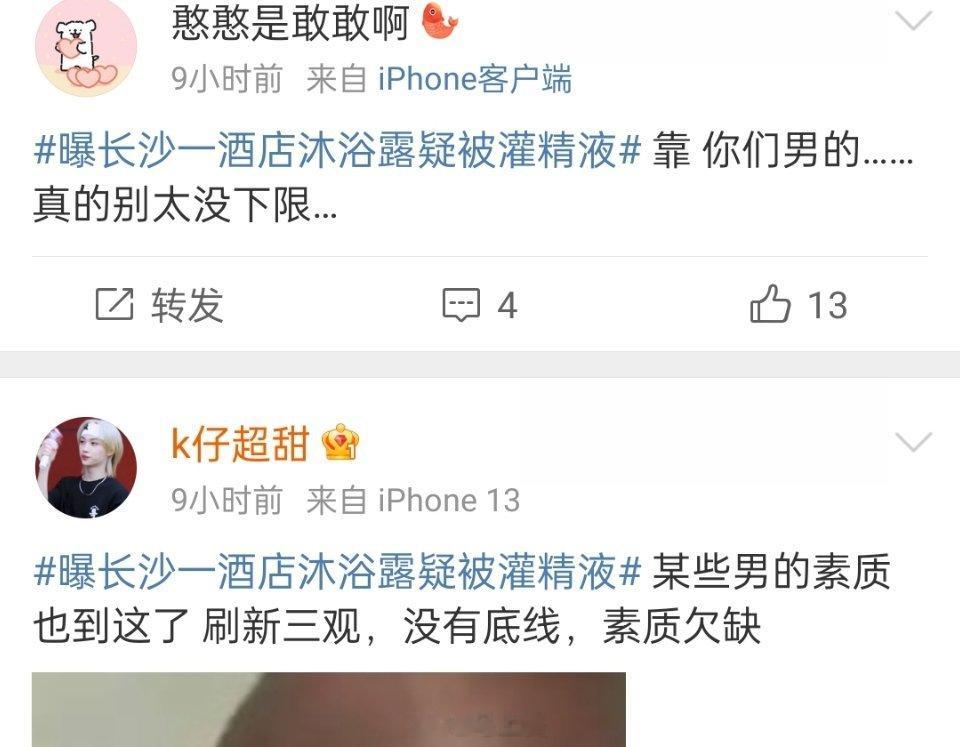Tap the red fish badge beside the first username
Image resolution: width=960 pixels, height=747 pixels.
440,21
